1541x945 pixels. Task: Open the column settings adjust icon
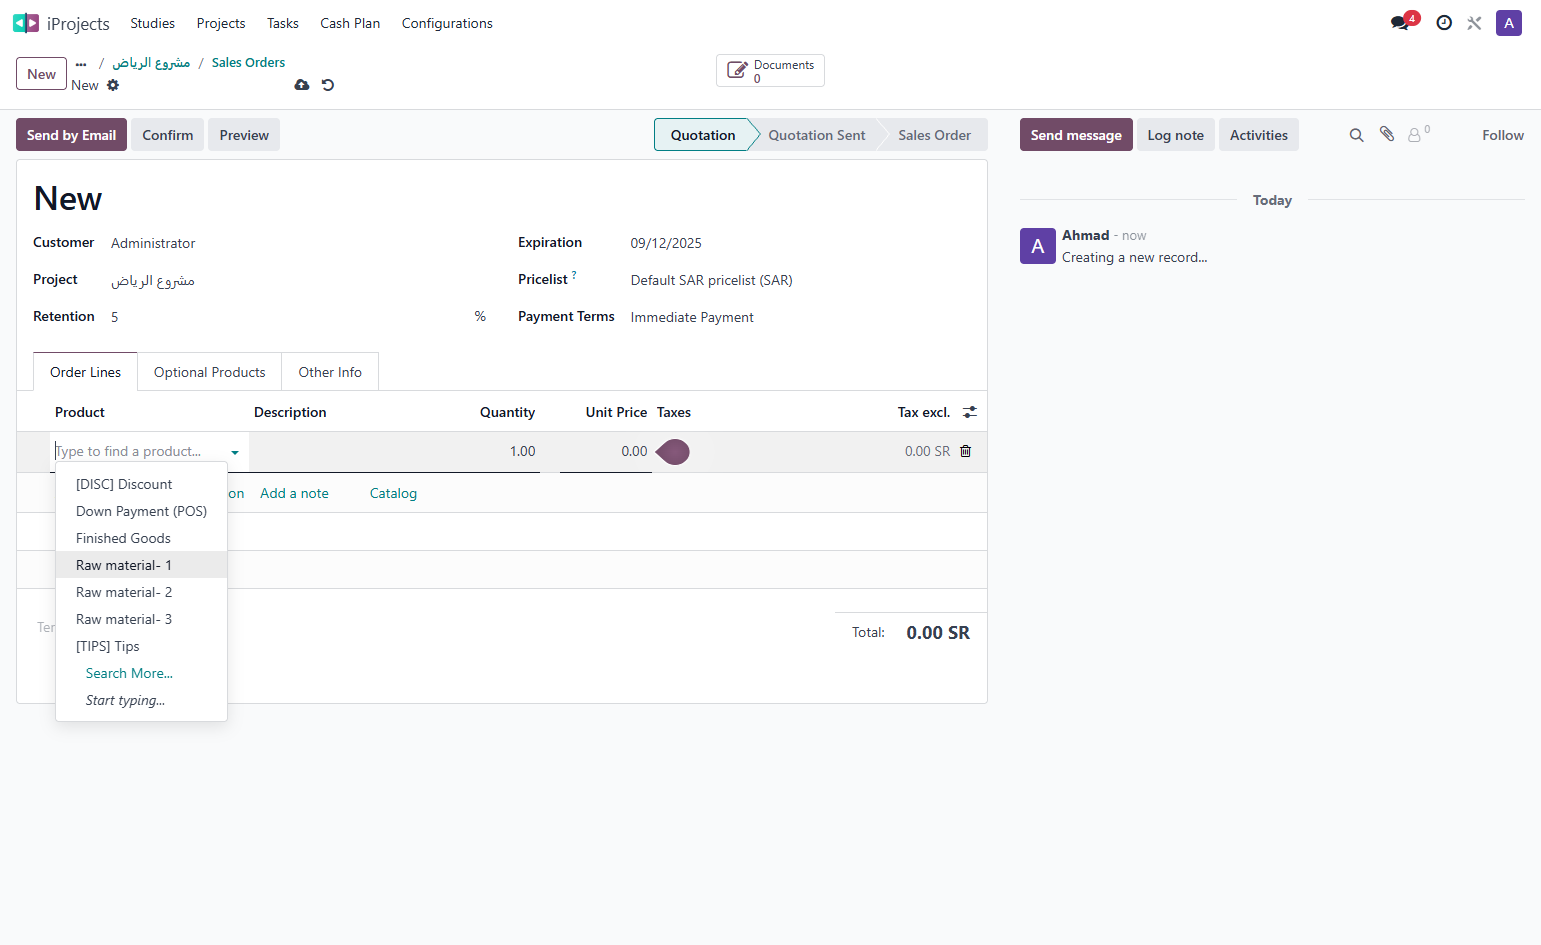970,412
